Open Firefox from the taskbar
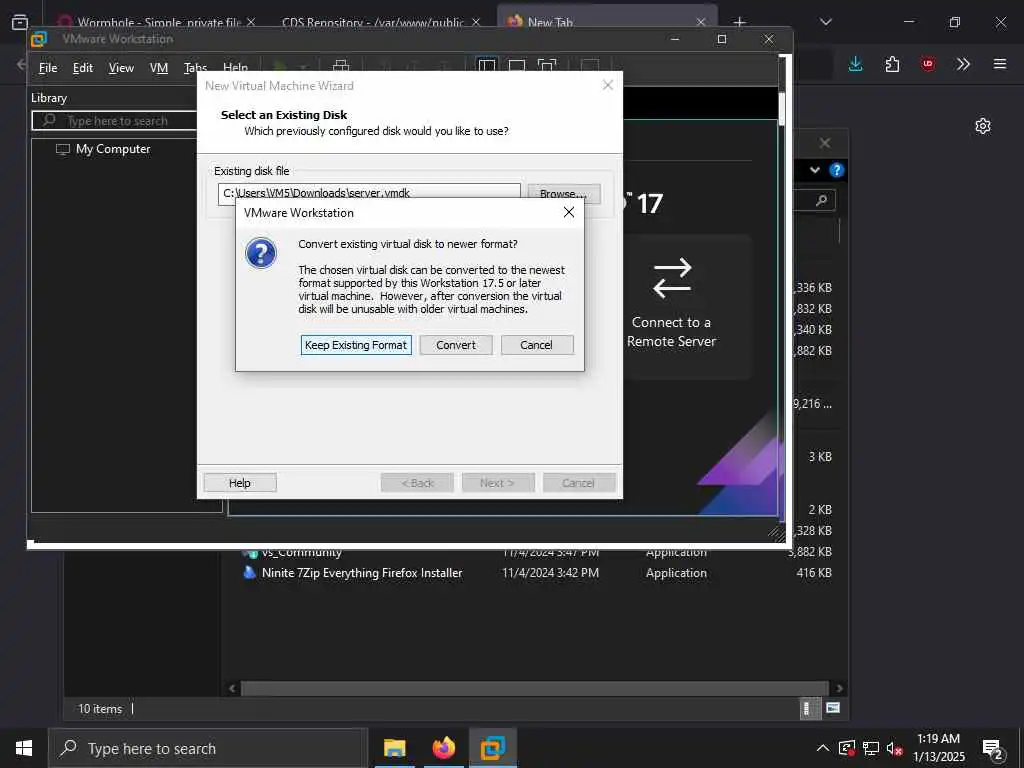 pyautogui.click(x=443, y=748)
